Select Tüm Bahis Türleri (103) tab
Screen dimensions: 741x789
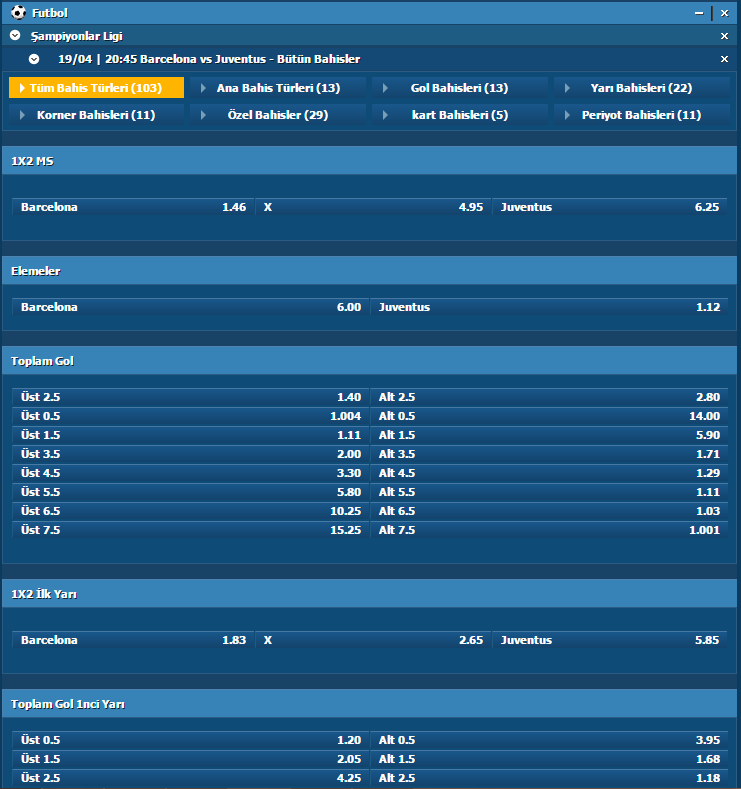click(97, 88)
